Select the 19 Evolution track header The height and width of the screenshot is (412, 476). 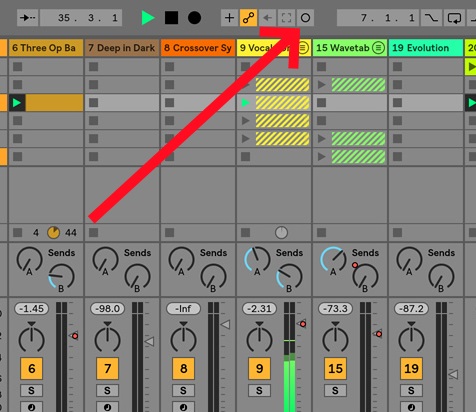[x=426, y=48]
